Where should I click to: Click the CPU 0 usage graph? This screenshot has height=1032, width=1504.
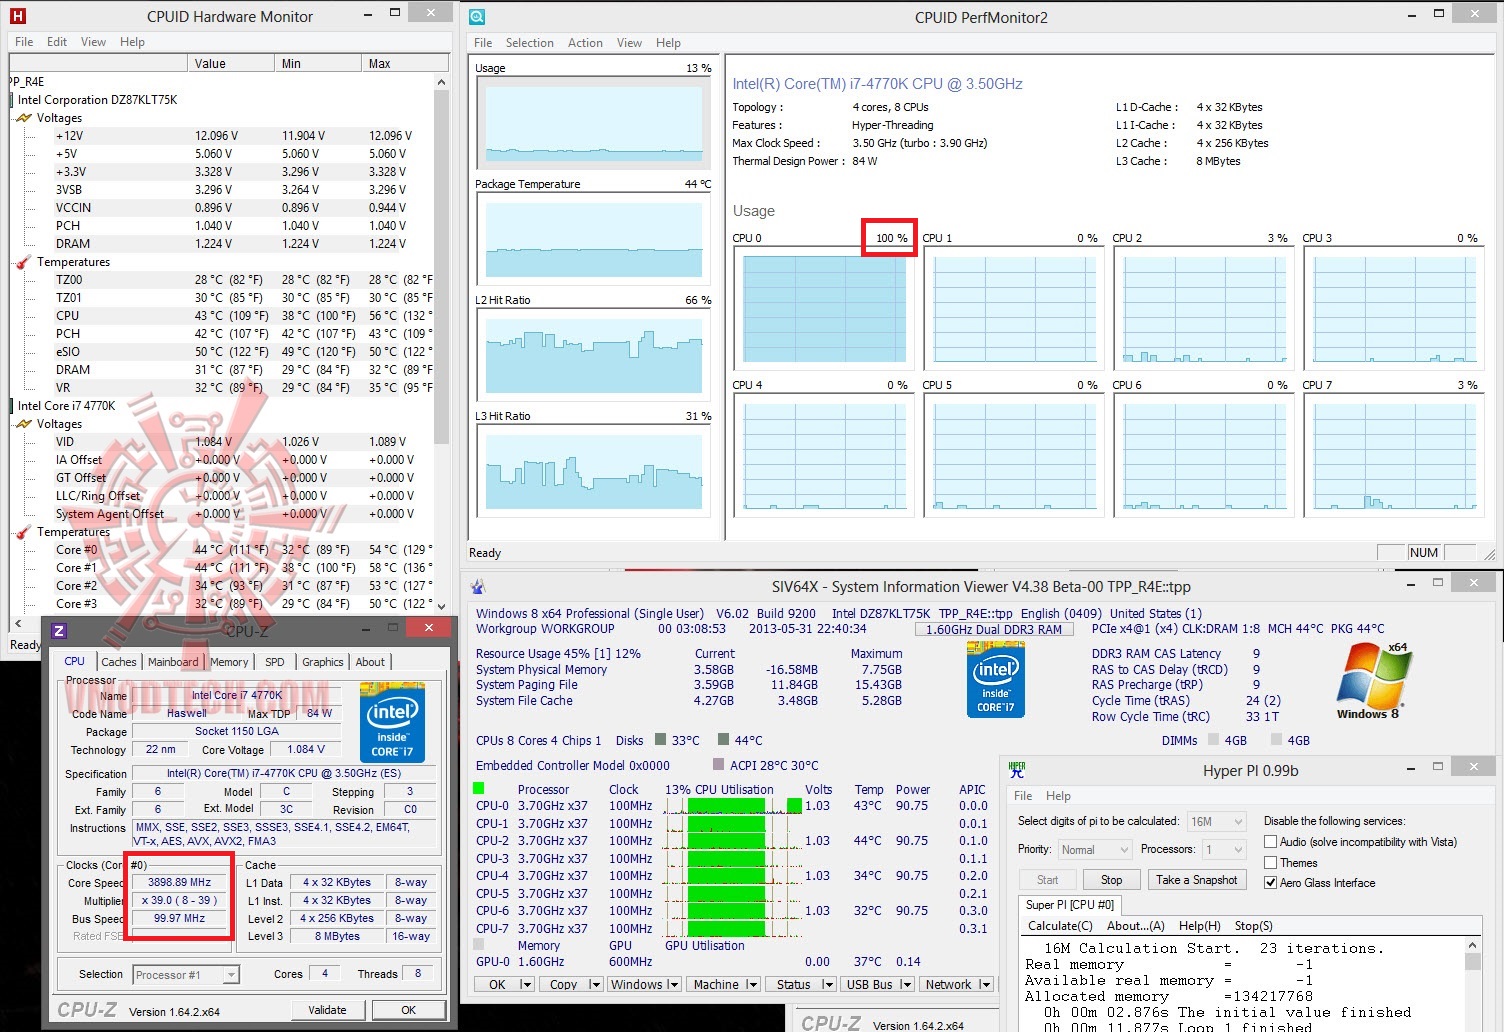(824, 308)
